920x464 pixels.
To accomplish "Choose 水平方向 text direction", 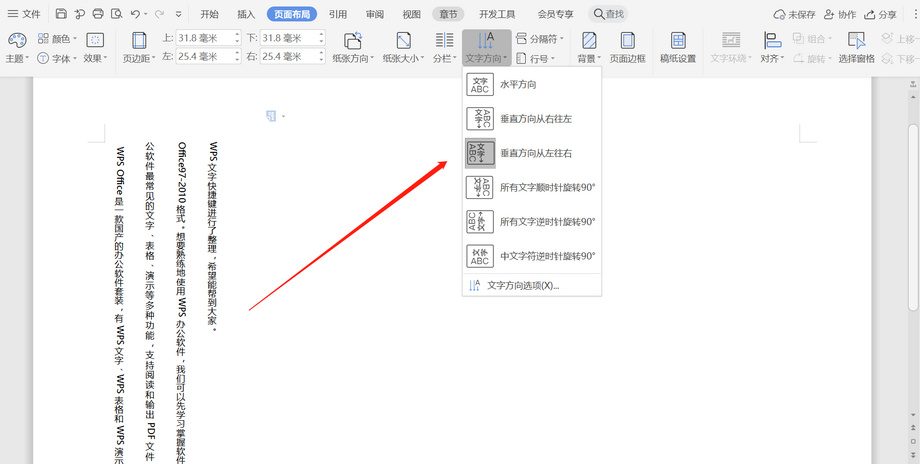I will pos(532,84).
